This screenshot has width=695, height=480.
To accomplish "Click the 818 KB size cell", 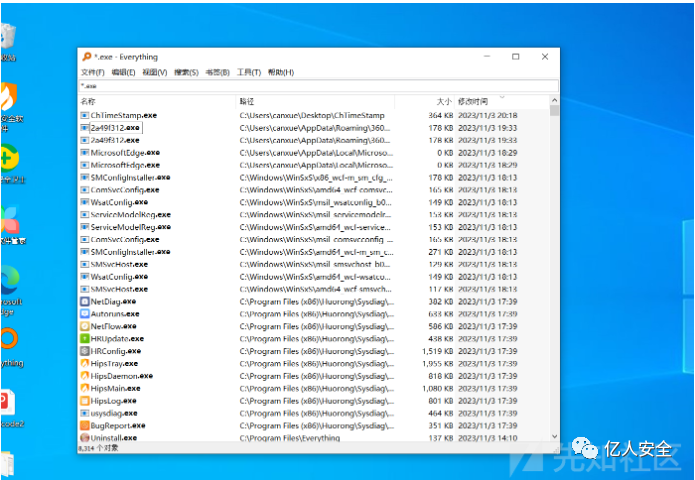I will tap(441, 376).
